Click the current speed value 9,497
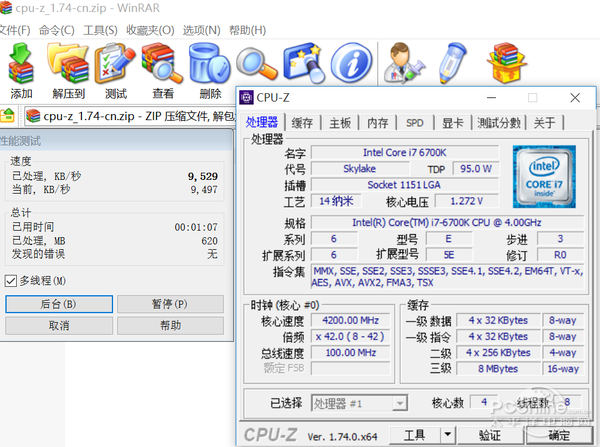This screenshot has height=447, width=600. tap(204, 189)
